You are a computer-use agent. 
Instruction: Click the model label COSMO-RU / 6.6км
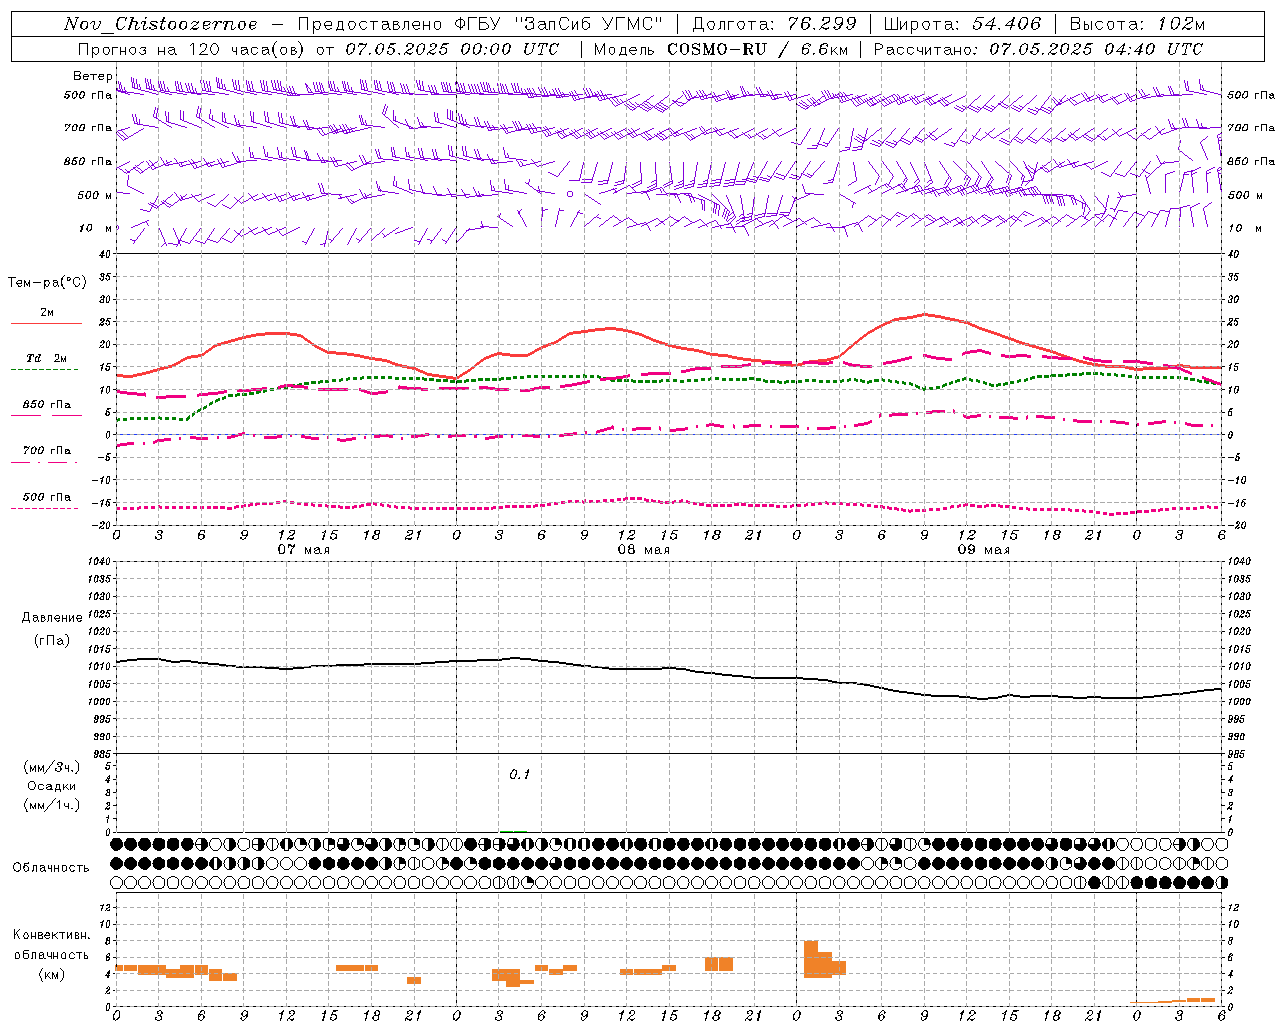pyautogui.click(x=757, y=49)
